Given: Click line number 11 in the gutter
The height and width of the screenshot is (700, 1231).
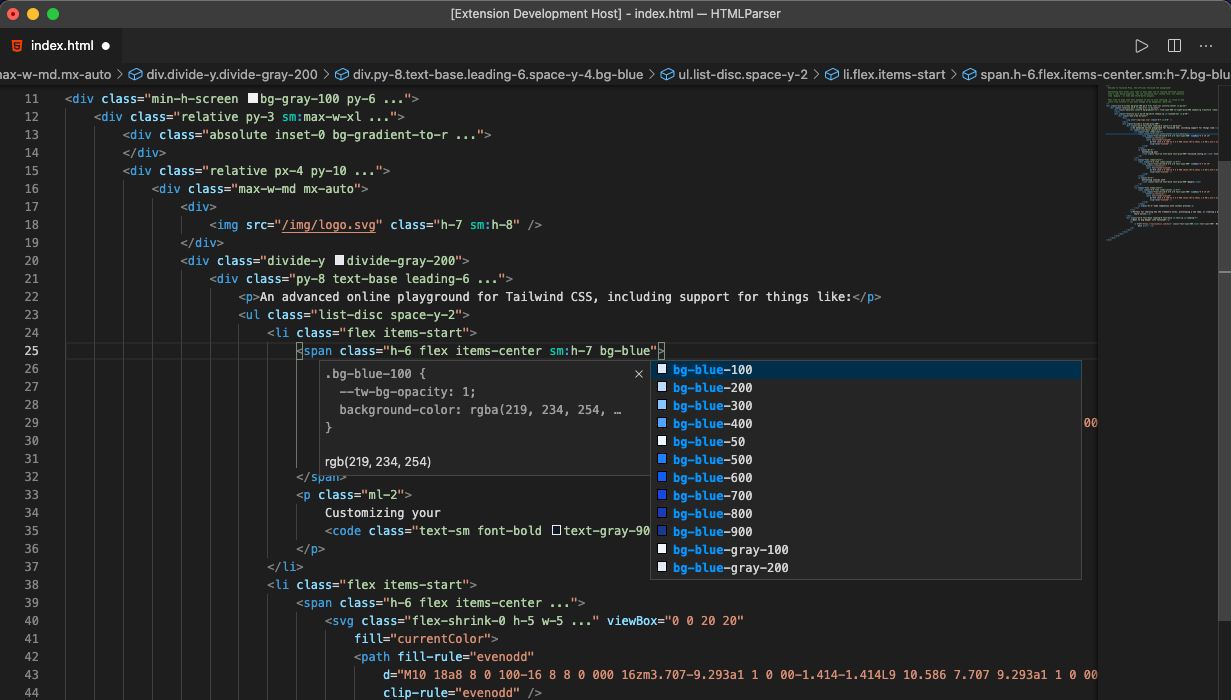Looking at the screenshot, I should point(32,99).
